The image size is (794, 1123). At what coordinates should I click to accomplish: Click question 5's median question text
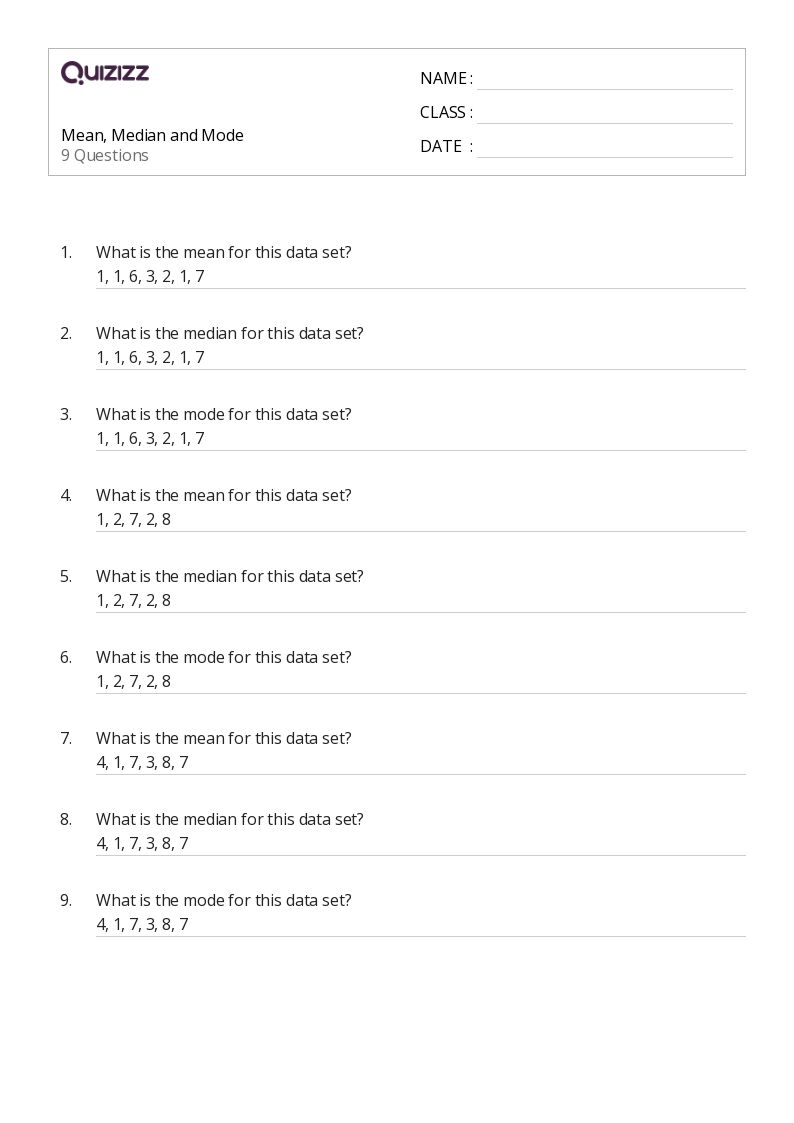coord(230,576)
